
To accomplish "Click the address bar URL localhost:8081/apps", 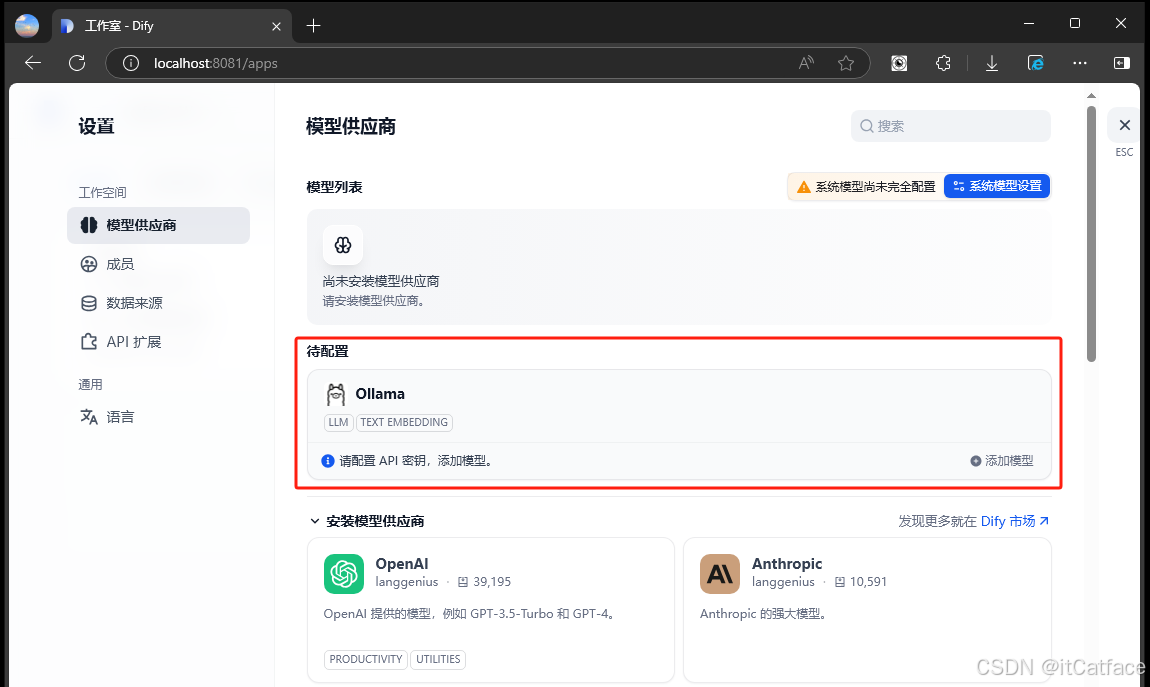I will pyautogui.click(x=216, y=63).
